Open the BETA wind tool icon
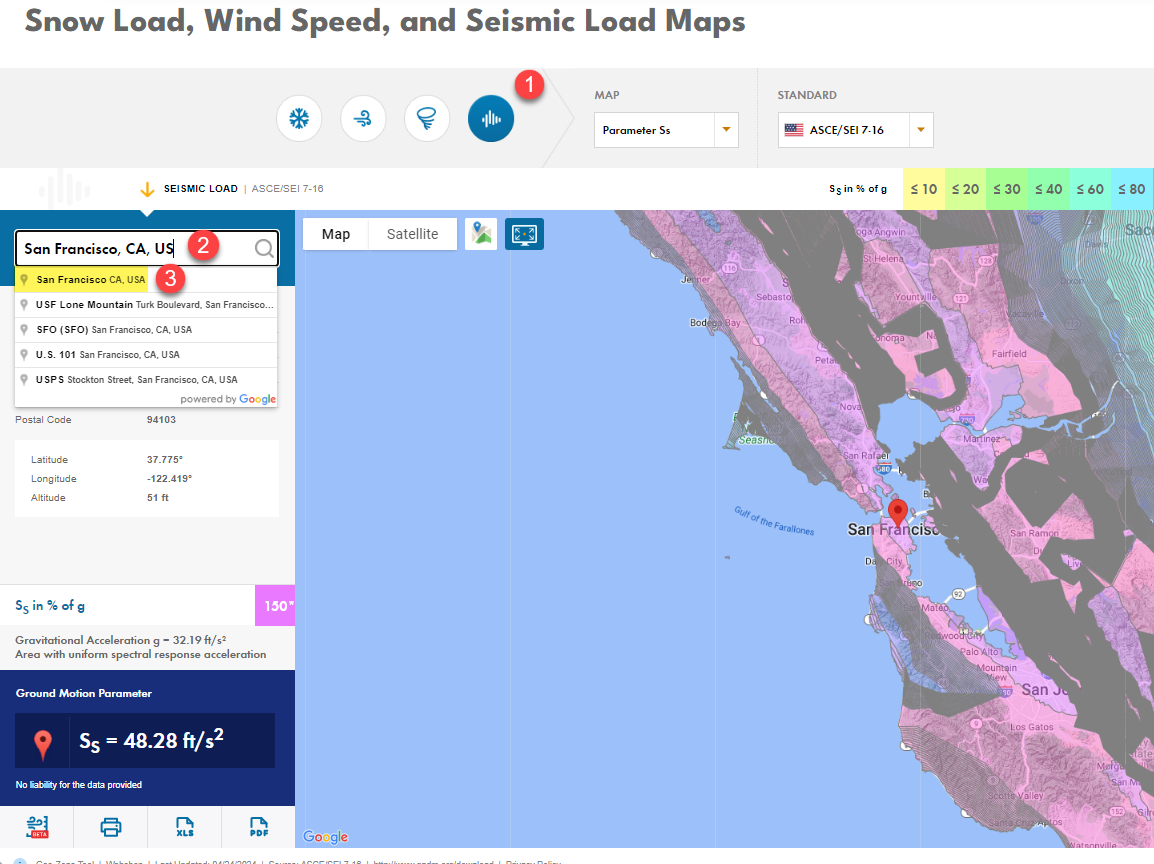Screen dimensions: 1154x864 (37, 828)
